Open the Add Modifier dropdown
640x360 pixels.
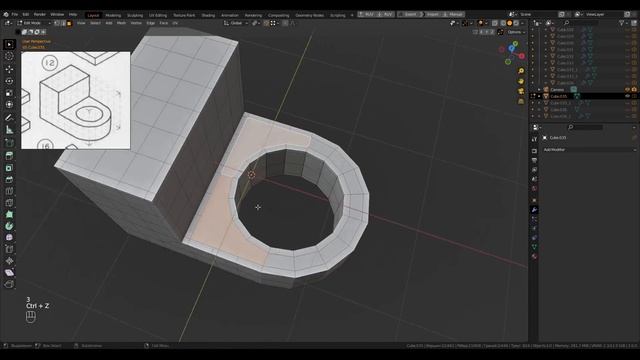(589, 150)
